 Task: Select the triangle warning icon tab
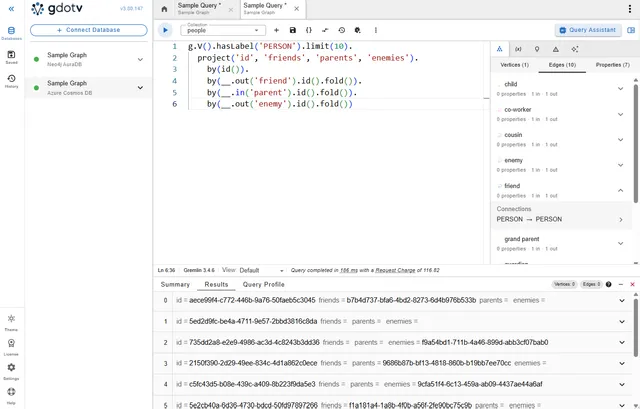pyautogui.click(x=556, y=49)
